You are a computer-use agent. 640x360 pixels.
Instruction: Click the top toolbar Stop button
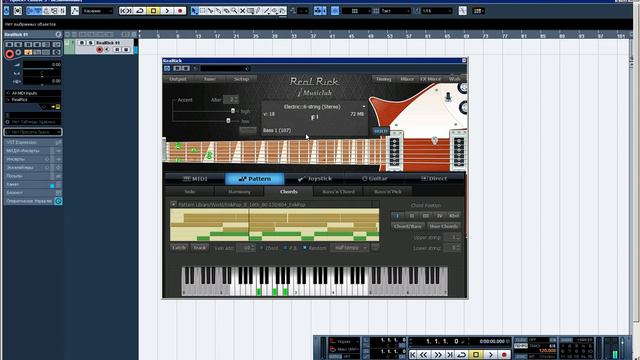tap(153, 11)
